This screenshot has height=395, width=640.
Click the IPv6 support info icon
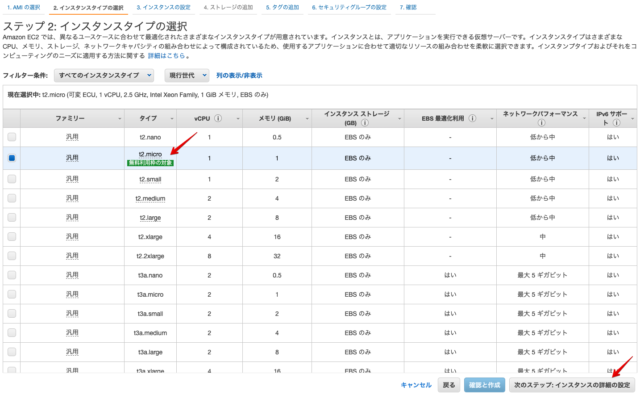[616, 123]
